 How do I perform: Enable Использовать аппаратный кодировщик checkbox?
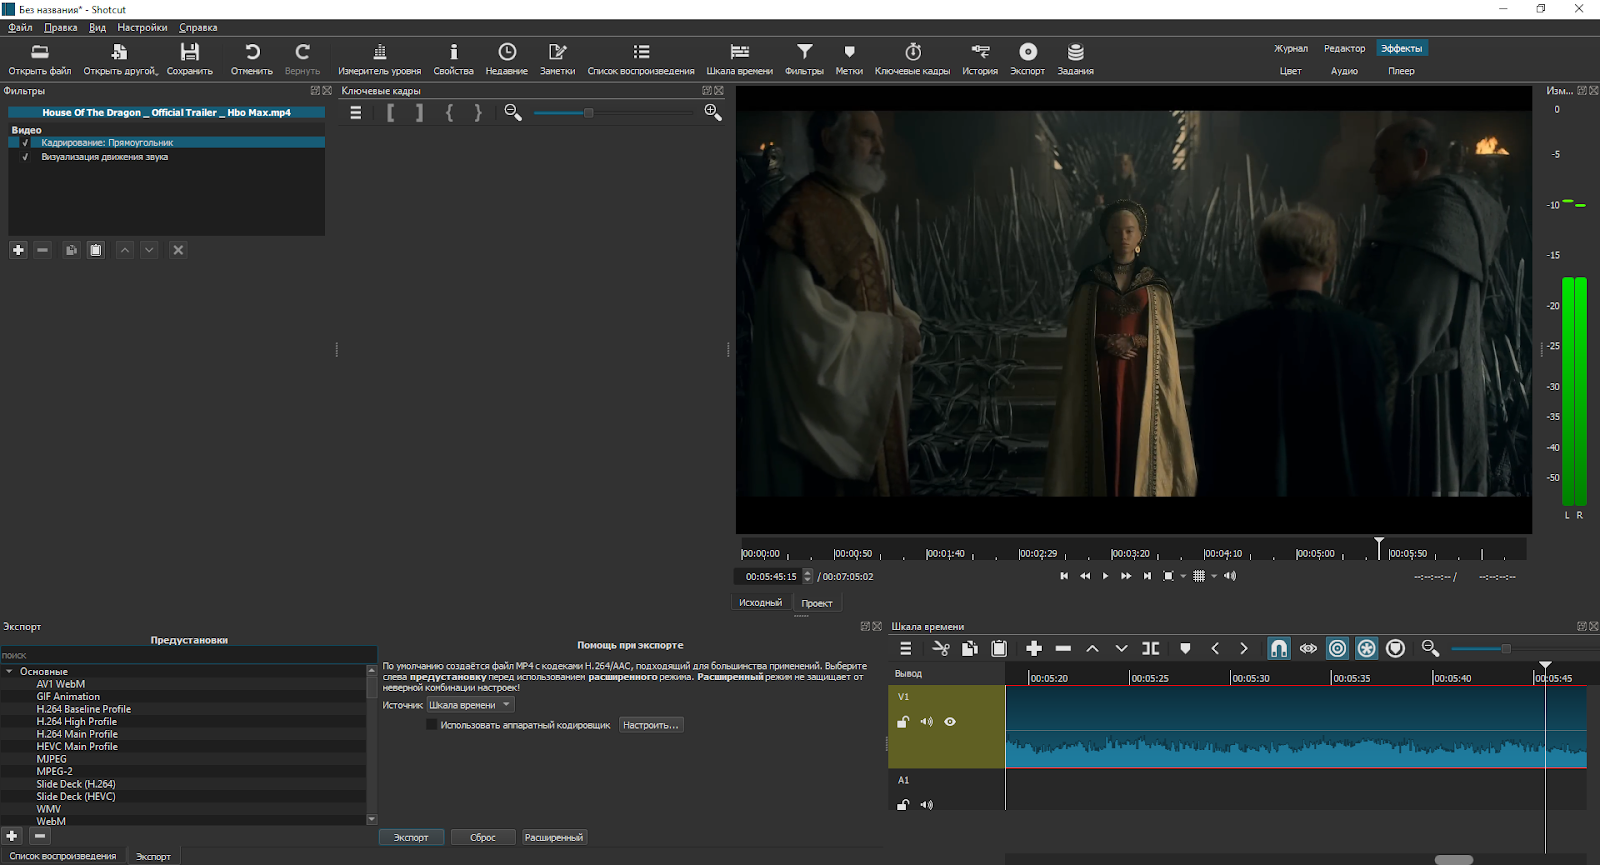click(432, 725)
